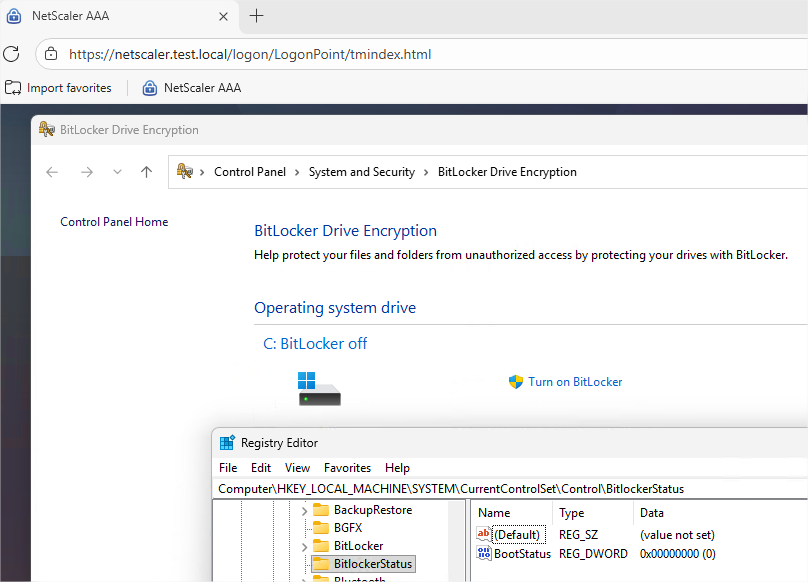Open Import favorites in the bookmarks bar
This screenshot has height=582, width=808.
click(58, 88)
